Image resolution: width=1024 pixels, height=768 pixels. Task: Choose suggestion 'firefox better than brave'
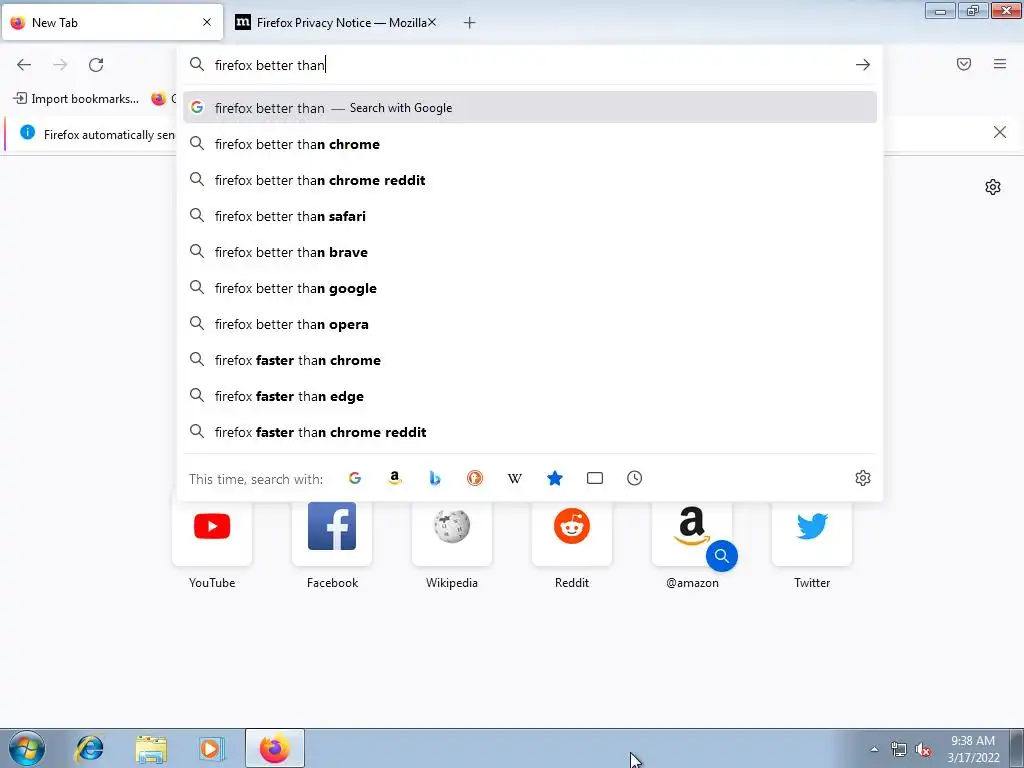point(530,251)
